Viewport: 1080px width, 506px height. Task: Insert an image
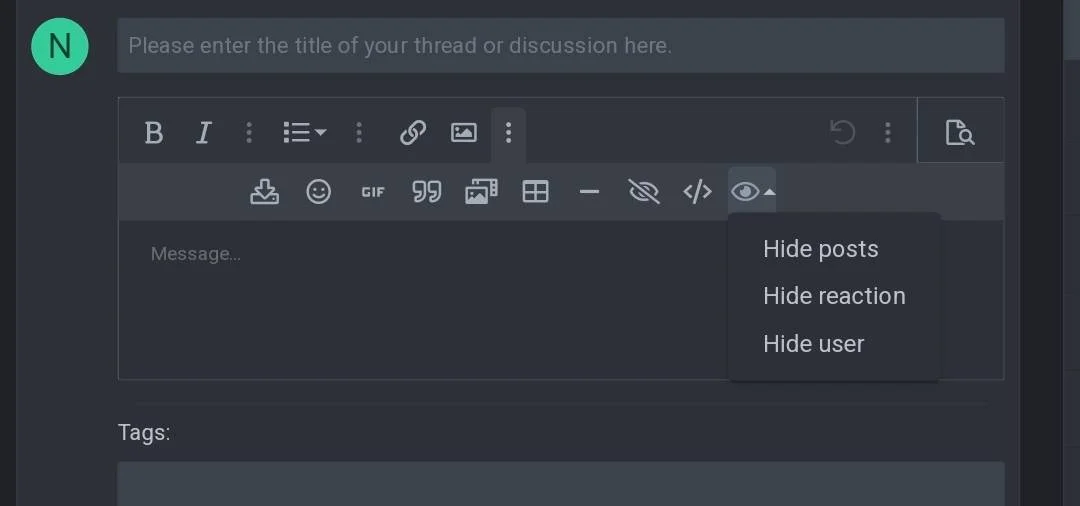click(464, 132)
